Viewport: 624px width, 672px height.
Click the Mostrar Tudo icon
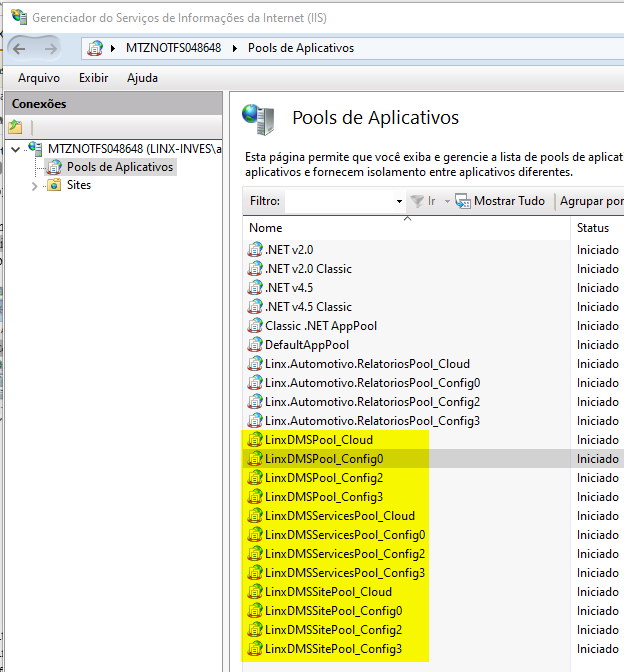click(x=463, y=201)
